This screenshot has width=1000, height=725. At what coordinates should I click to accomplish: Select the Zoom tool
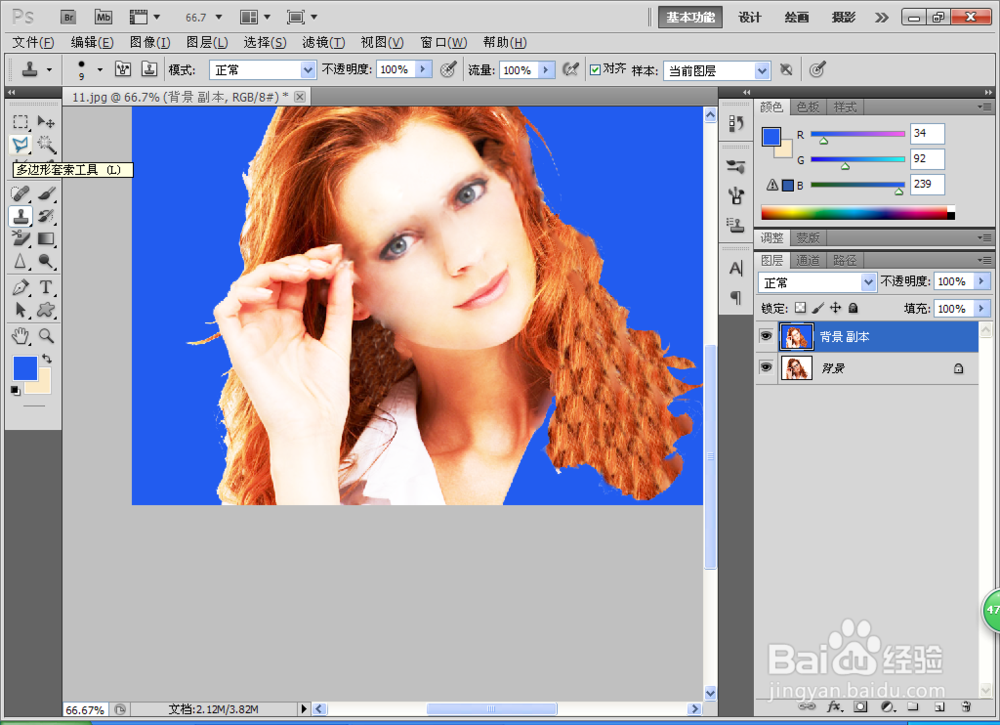(x=45, y=336)
